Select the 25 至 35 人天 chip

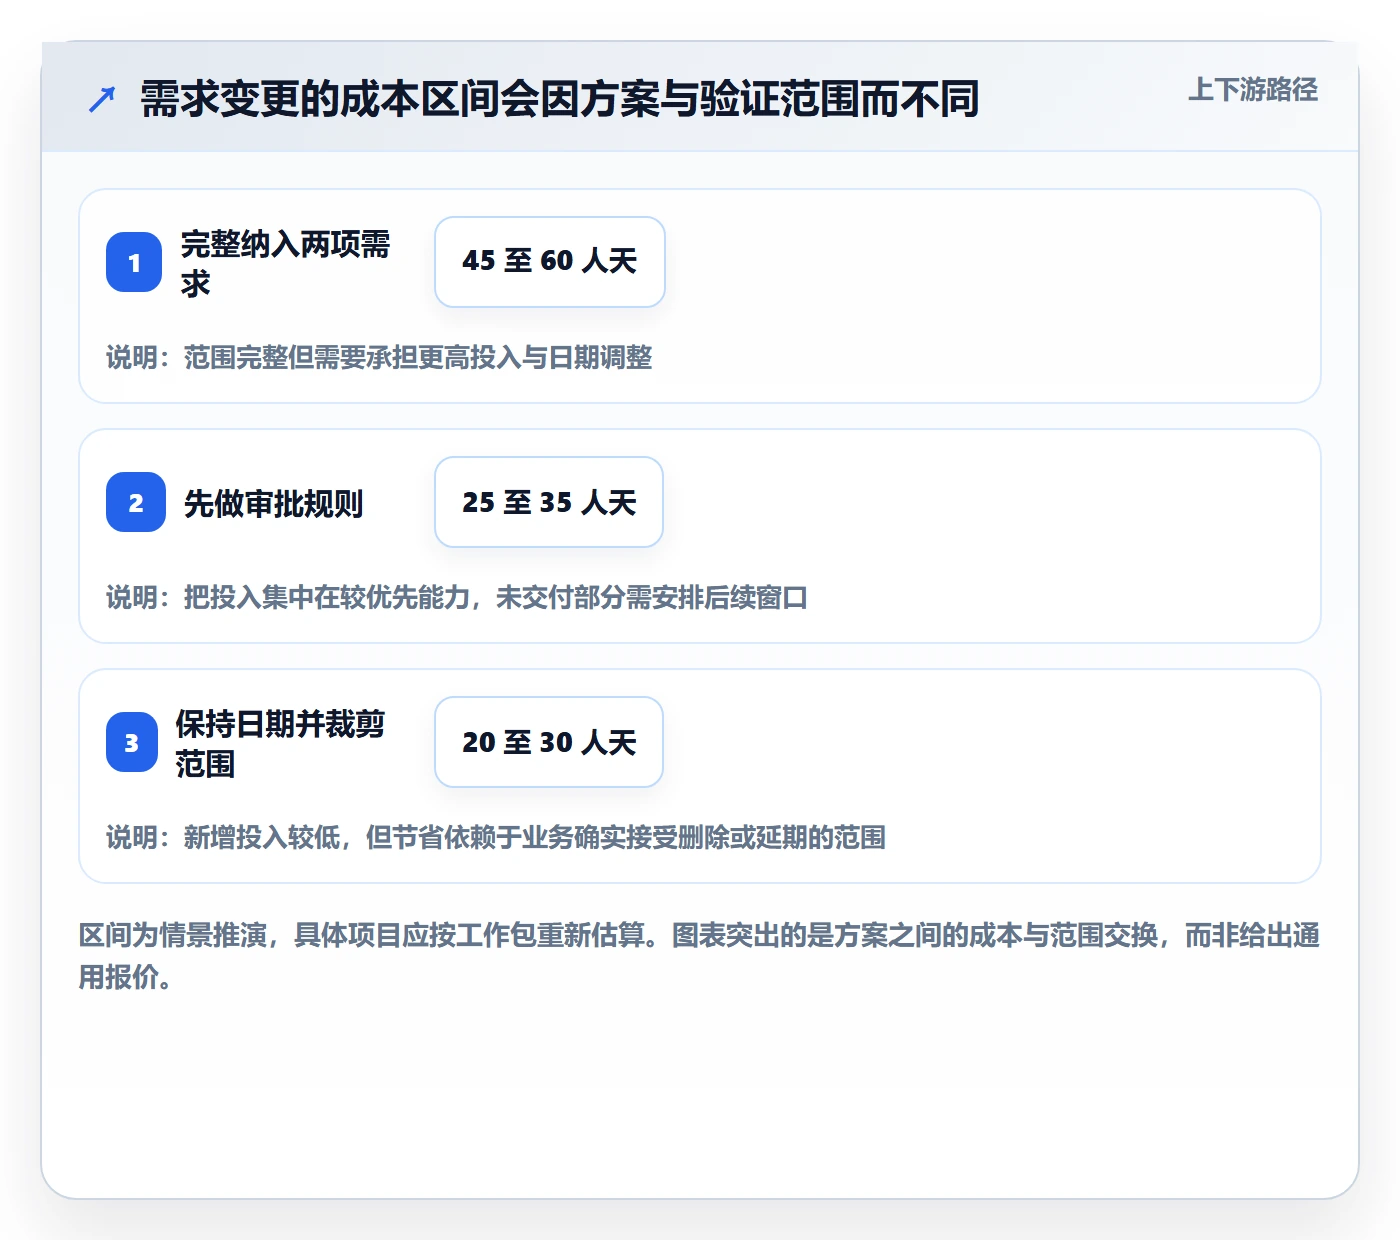click(549, 502)
